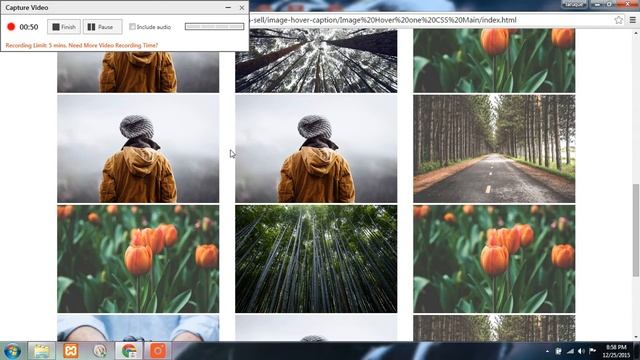Click the Finish recording button
The image size is (640, 360).
pyautogui.click(x=64, y=27)
